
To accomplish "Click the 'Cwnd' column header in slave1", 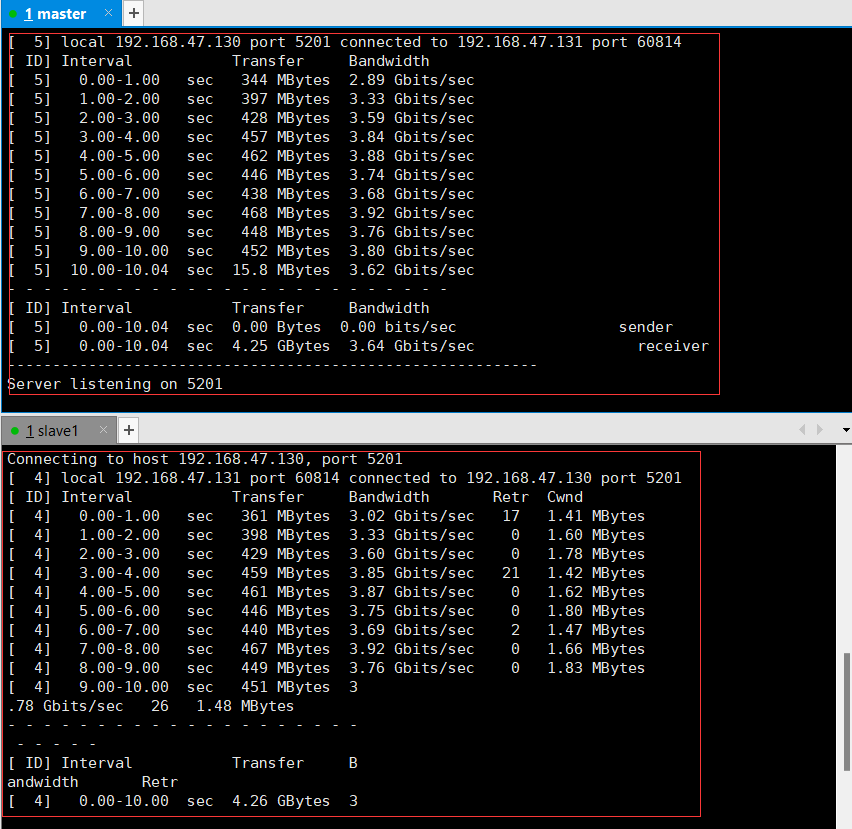I will click(x=565, y=497).
